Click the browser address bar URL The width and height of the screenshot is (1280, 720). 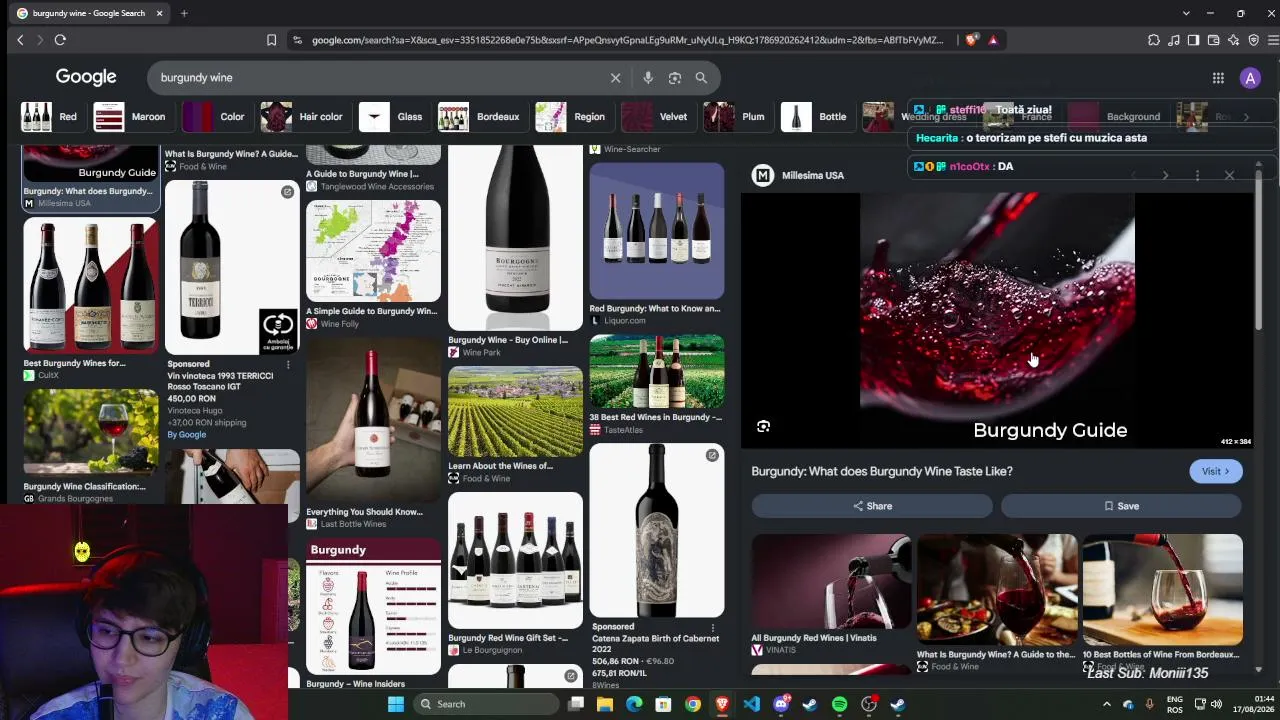click(x=628, y=40)
